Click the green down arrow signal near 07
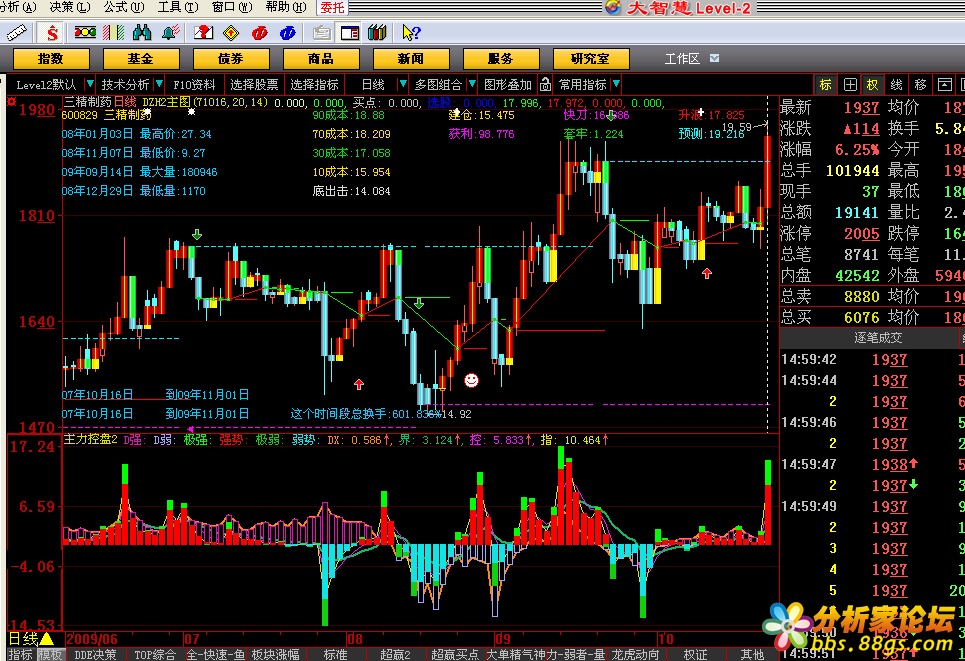Image resolution: width=965 pixels, height=661 pixels. click(197, 234)
